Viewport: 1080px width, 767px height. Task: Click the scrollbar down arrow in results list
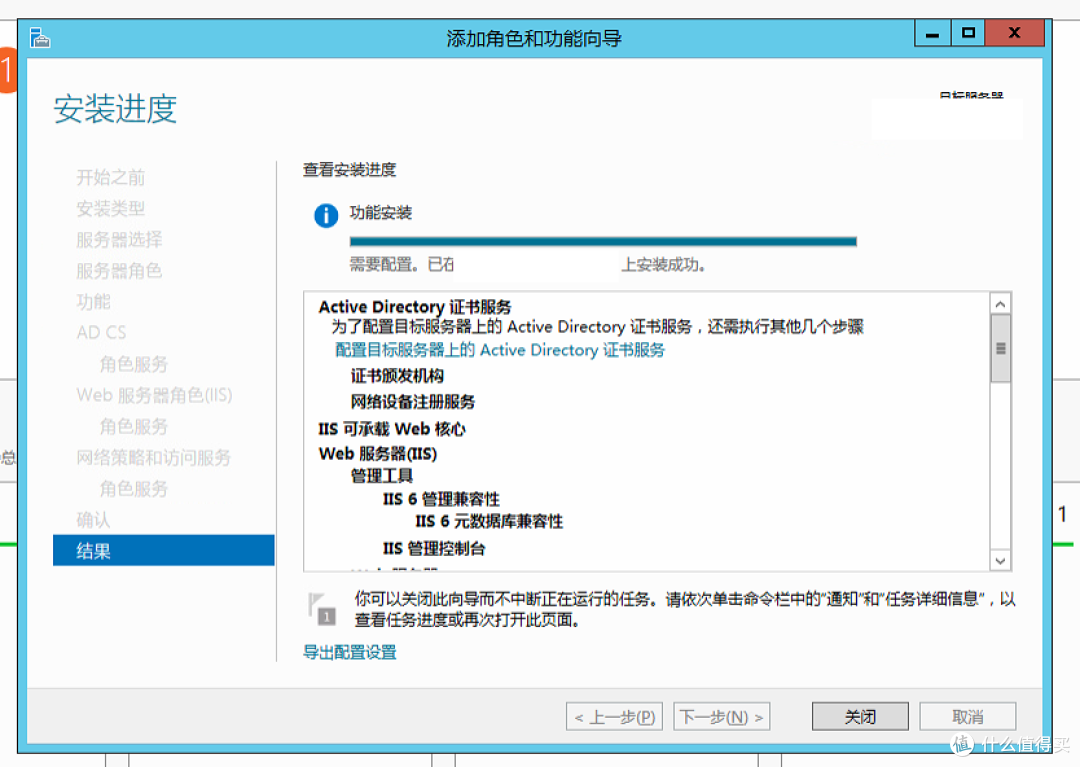(x=1000, y=560)
